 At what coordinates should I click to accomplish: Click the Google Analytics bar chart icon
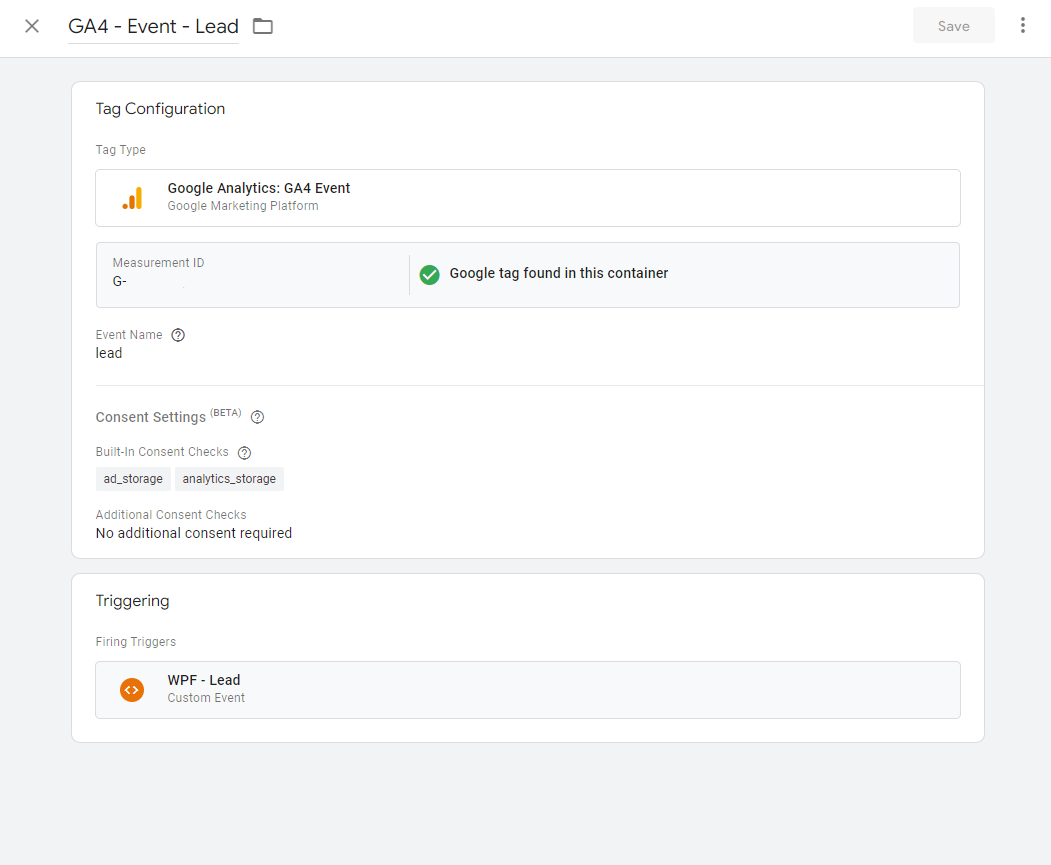(x=132, y=198)
